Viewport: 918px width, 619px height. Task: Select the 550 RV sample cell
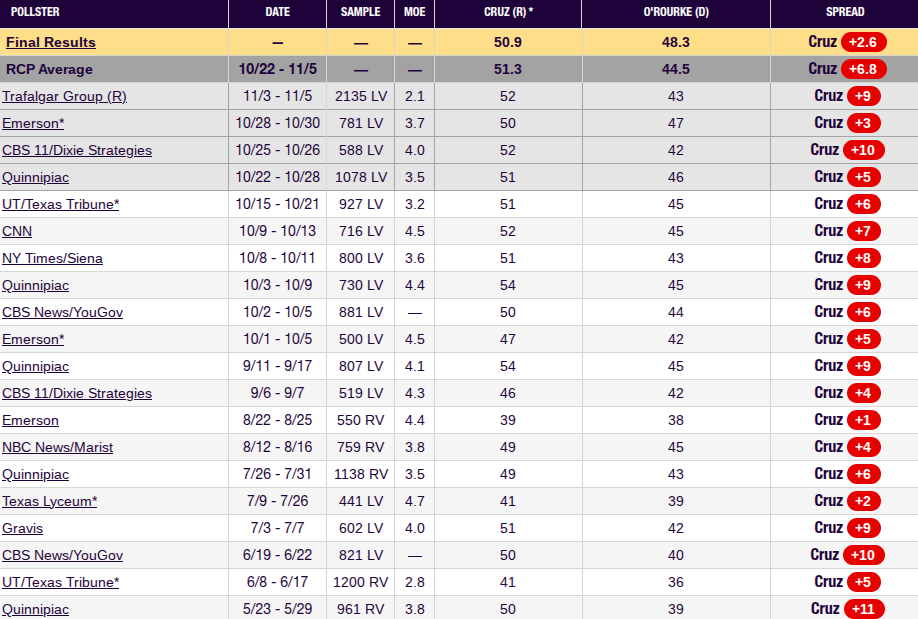tap(361, 420)
